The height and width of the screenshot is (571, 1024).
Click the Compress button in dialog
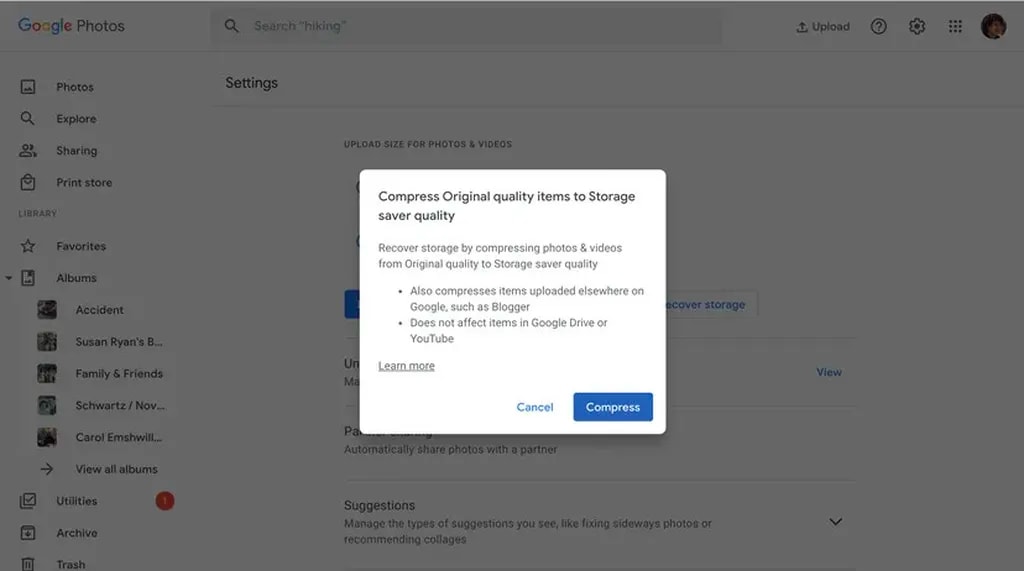pyautogui.click(x=612, y=407)
